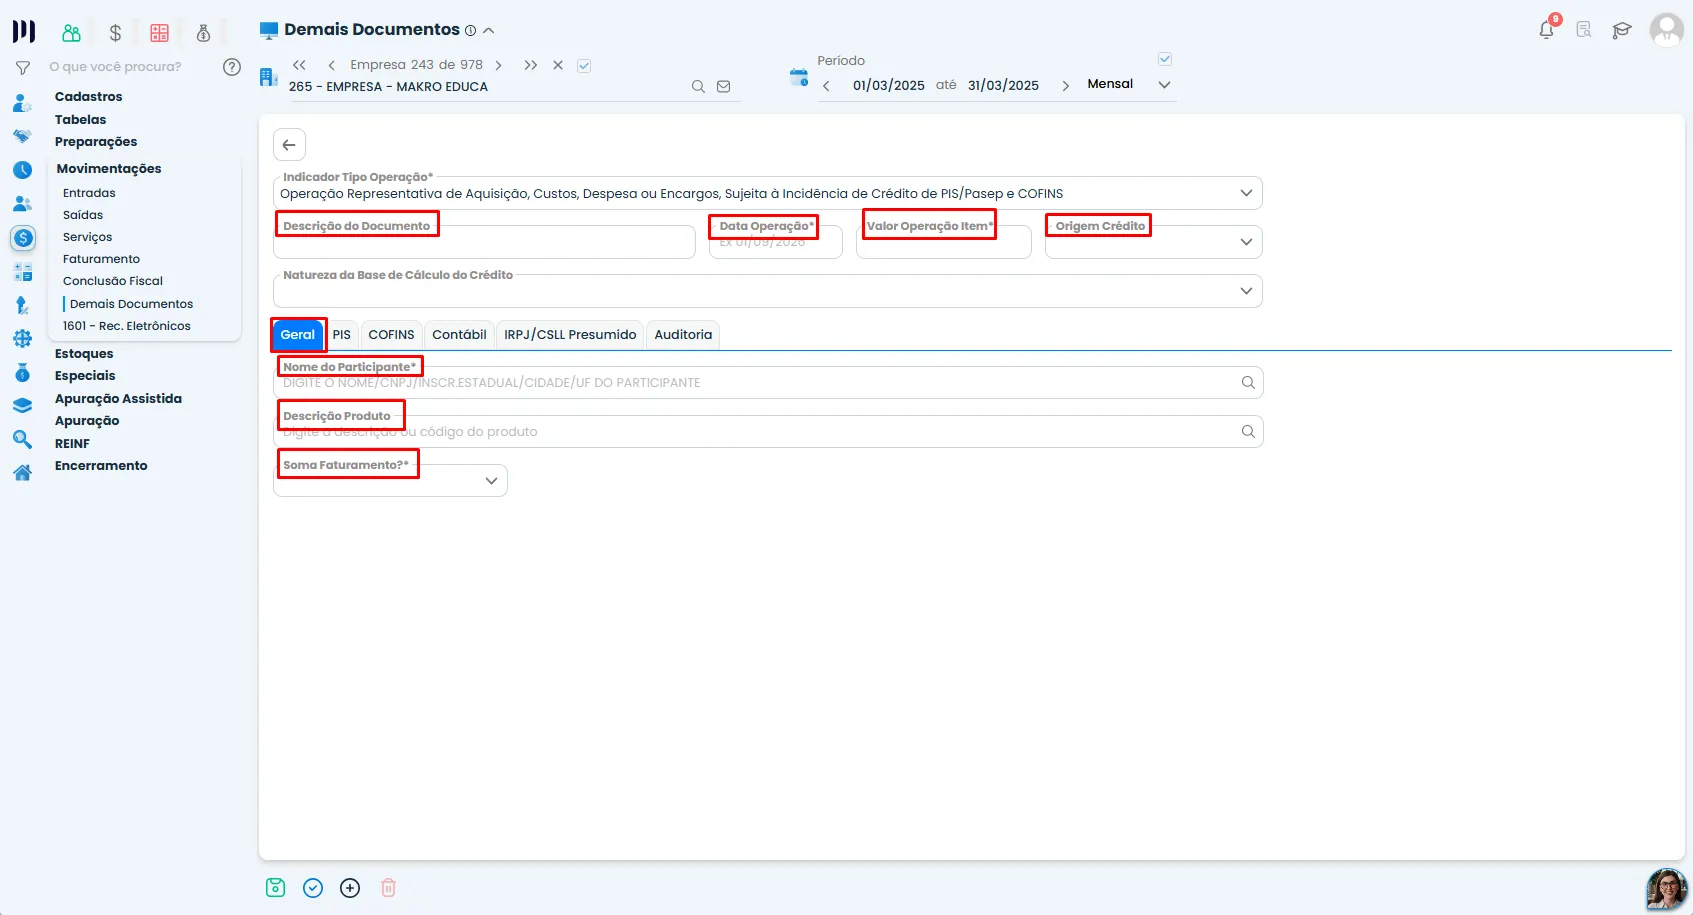Screen dimensions: 1693x915
Task: Click the Descrição do Documento input field
Action: click(x=484, y=242)
